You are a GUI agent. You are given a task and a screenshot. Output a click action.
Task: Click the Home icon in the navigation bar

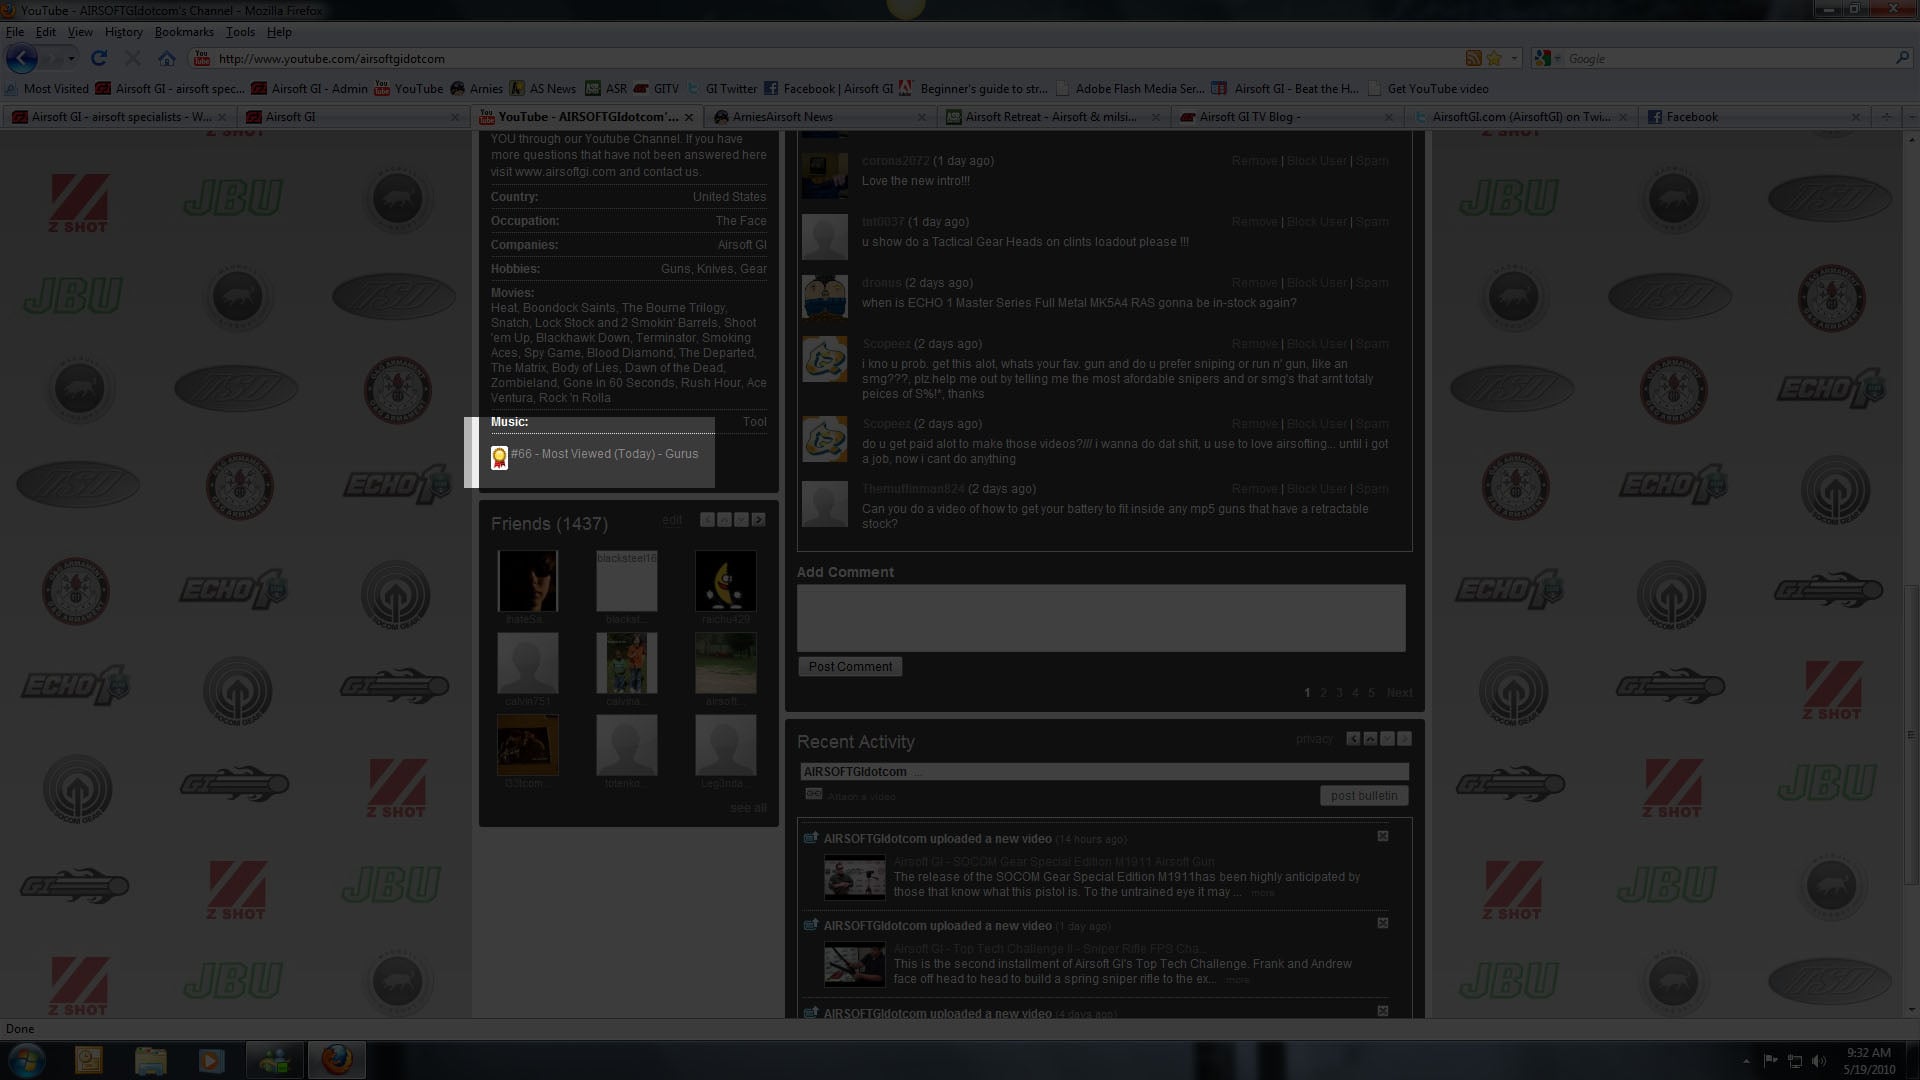pyautogui.click(x=167, y=59)
